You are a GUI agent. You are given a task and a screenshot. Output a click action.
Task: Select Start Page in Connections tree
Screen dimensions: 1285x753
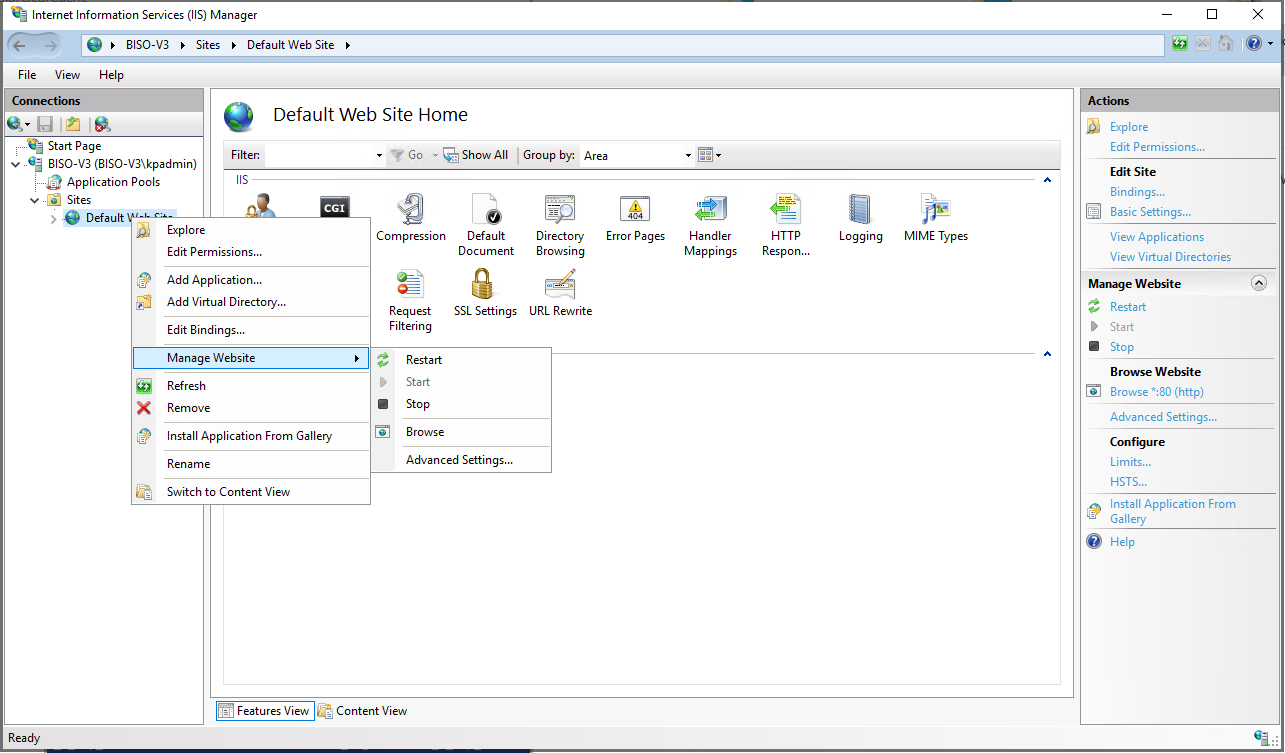74,146
